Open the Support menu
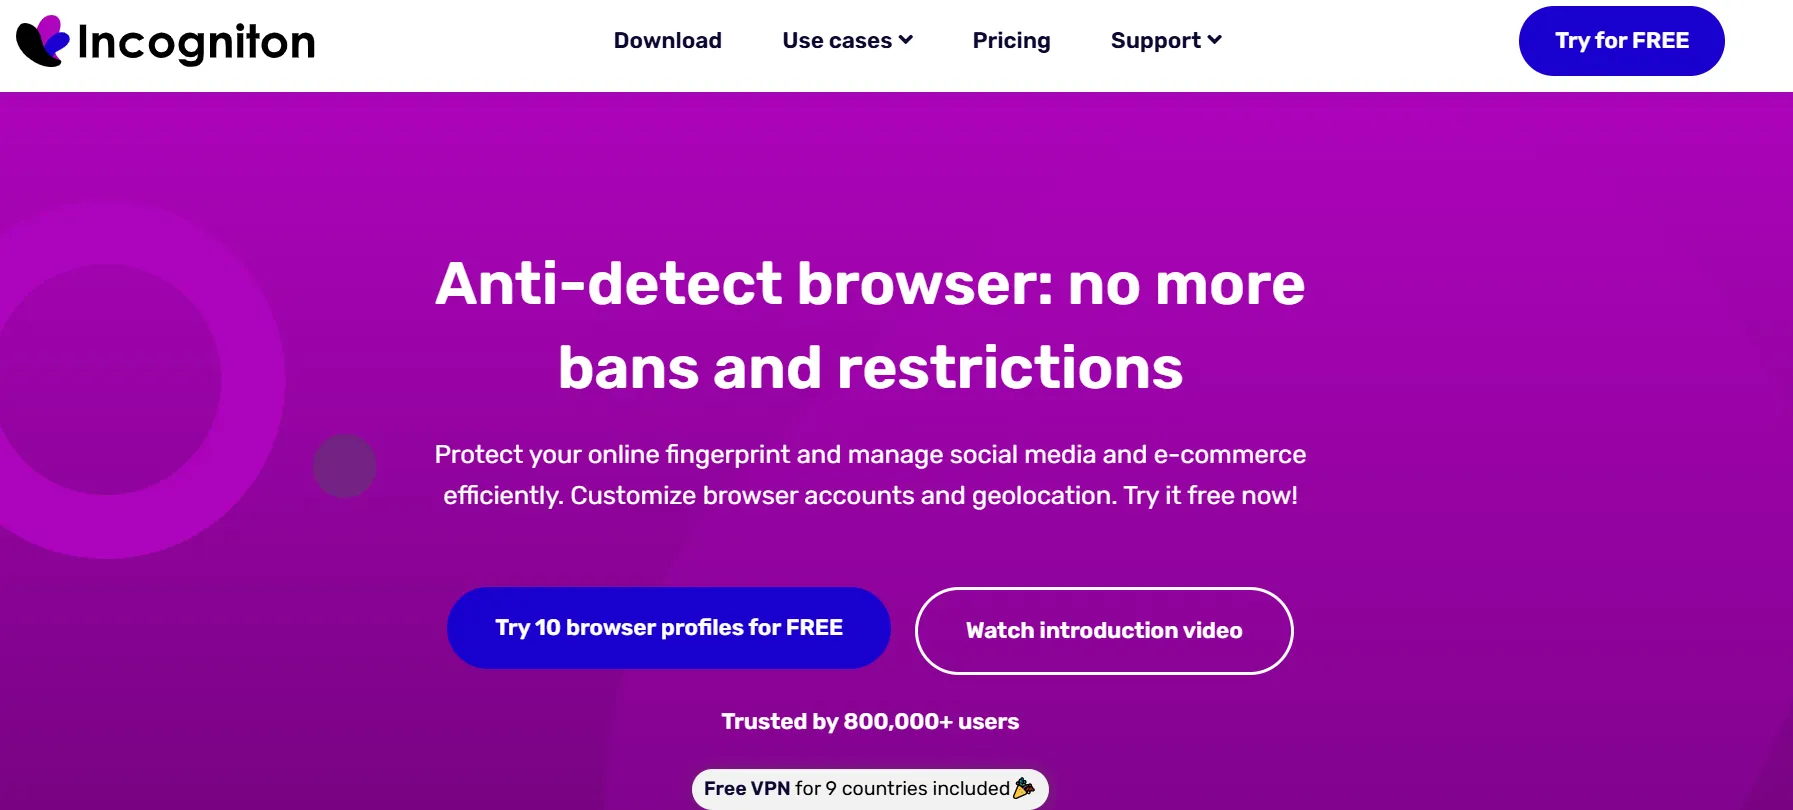This screenshot has height=810, width=1793. 1155,41
